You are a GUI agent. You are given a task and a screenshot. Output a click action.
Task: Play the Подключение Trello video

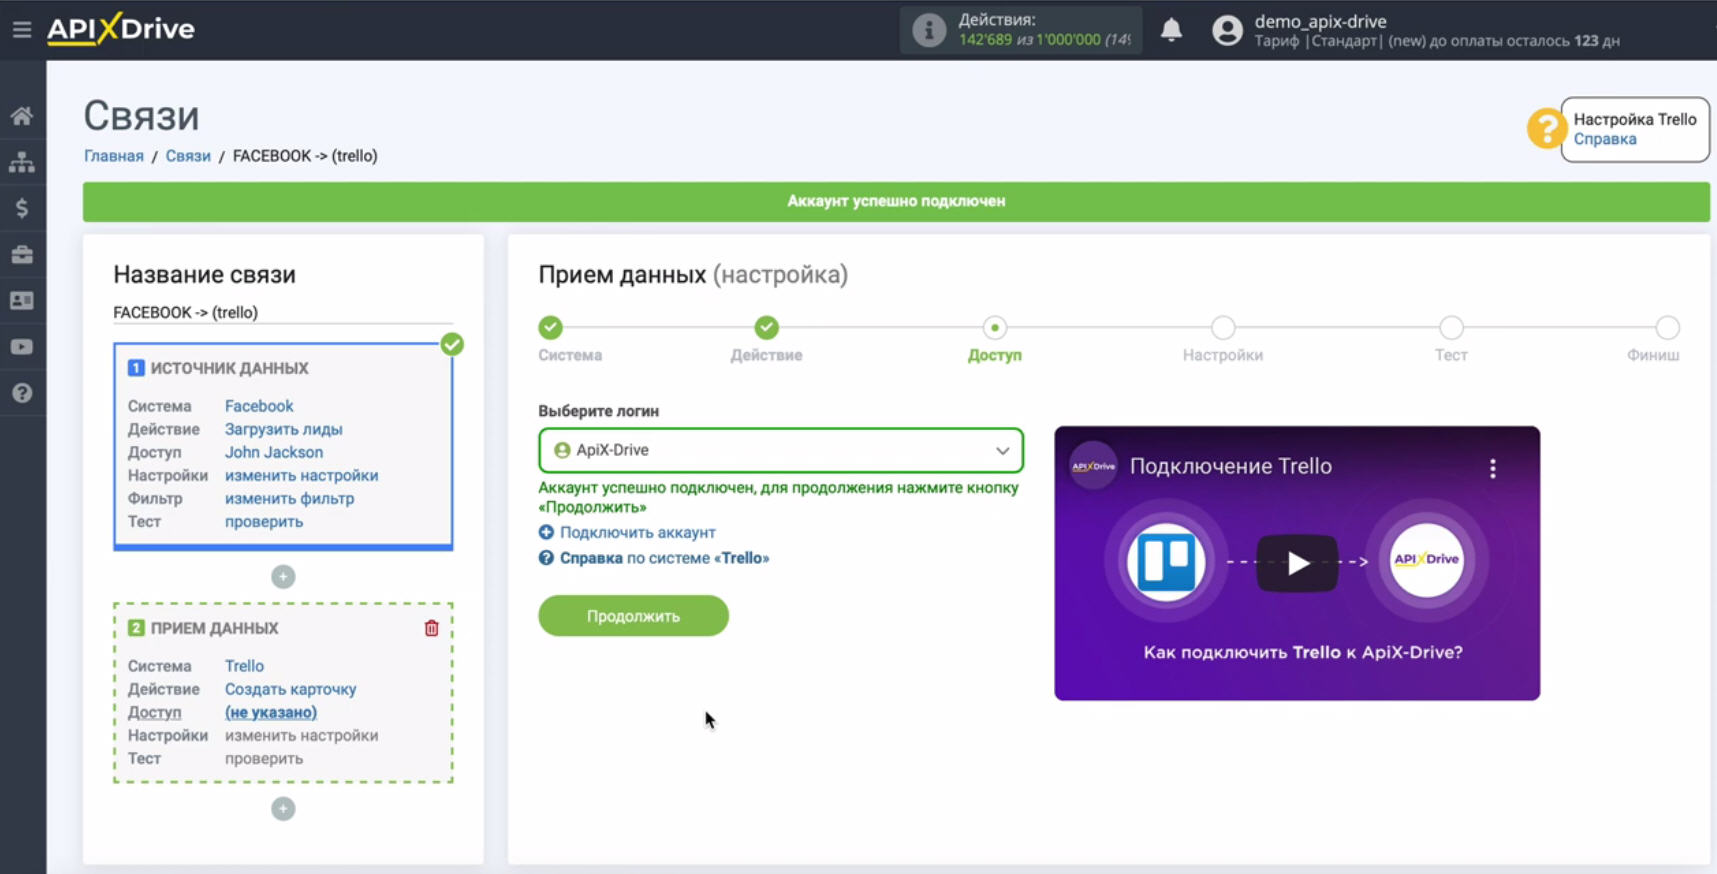pos(1297,563)
